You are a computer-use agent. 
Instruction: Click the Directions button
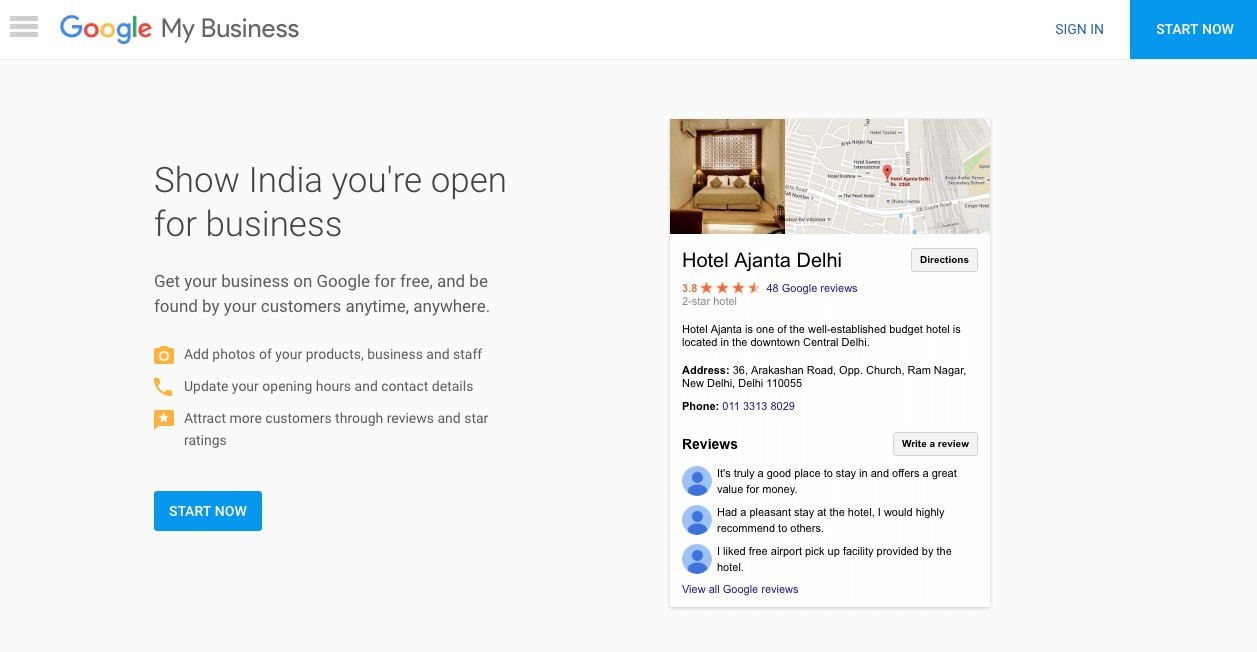(x=944, y=260)
